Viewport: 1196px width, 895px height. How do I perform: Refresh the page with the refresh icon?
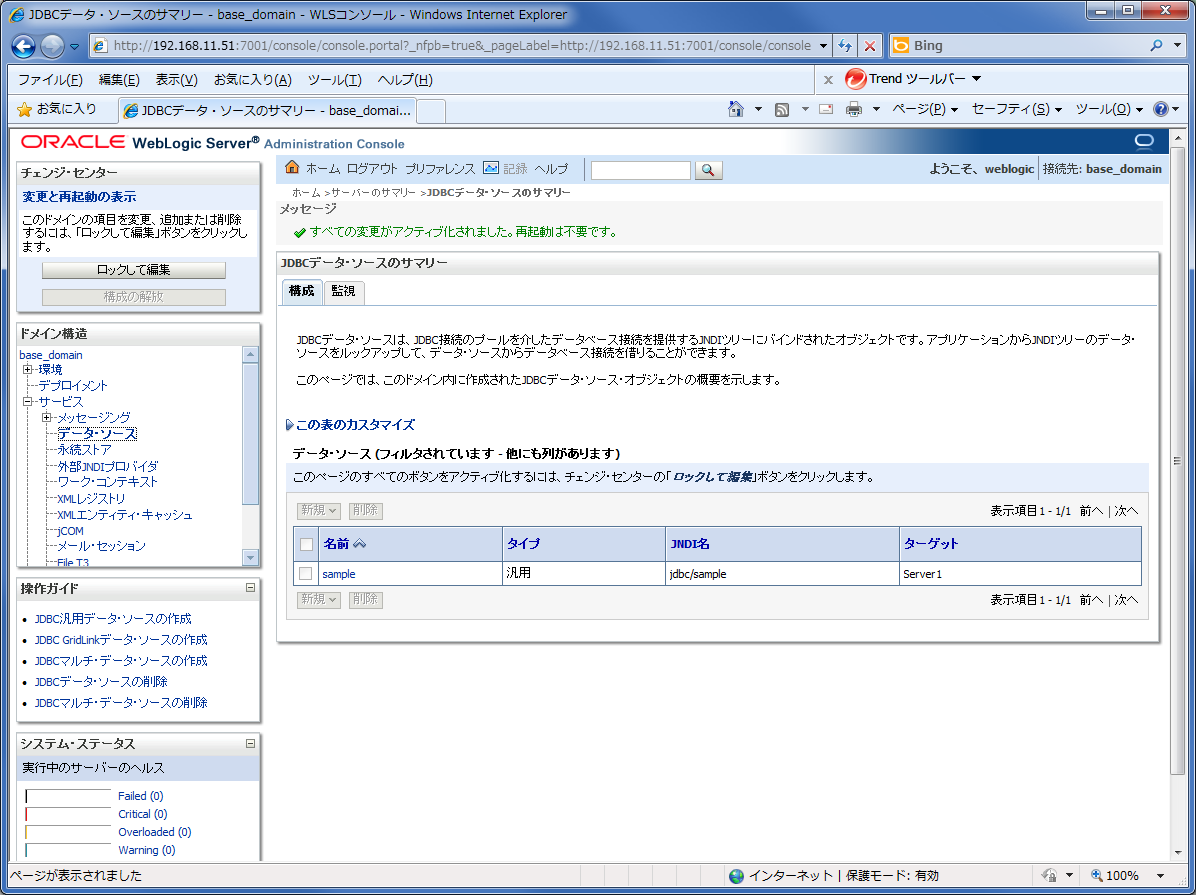click(845, 46)
